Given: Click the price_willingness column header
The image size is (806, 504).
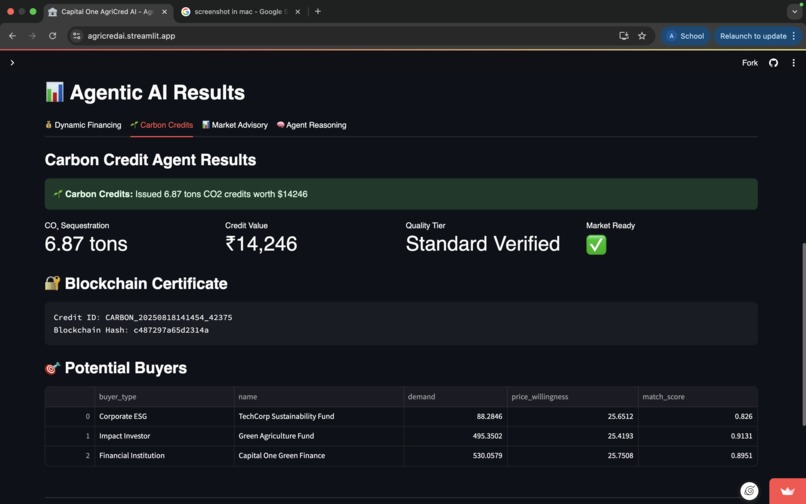Looking at the screenshot, I should point(573,397).
